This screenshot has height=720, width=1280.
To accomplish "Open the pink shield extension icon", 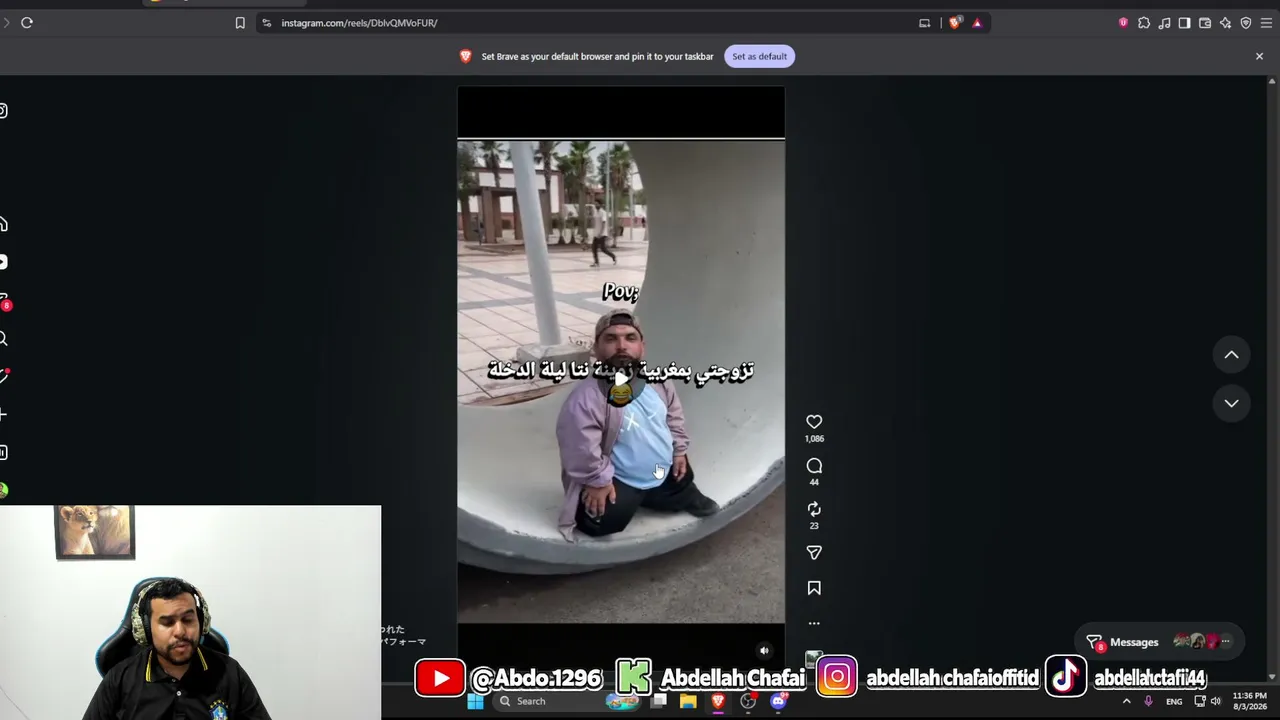I will click(x=1123, y=23).
